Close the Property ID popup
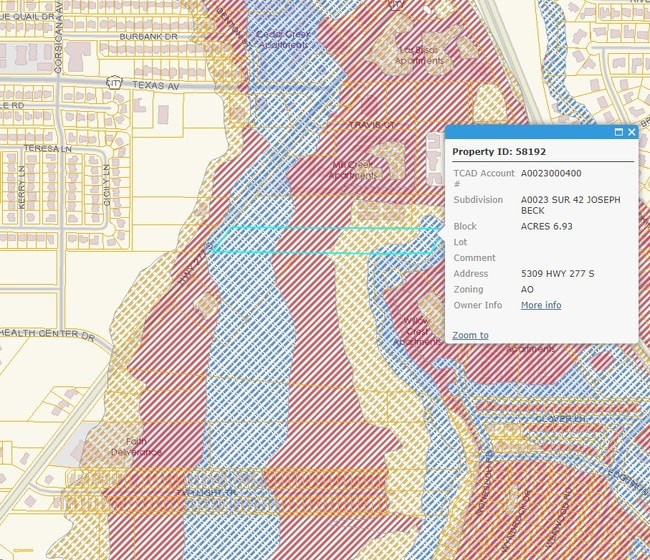 [x=631, y=132]
